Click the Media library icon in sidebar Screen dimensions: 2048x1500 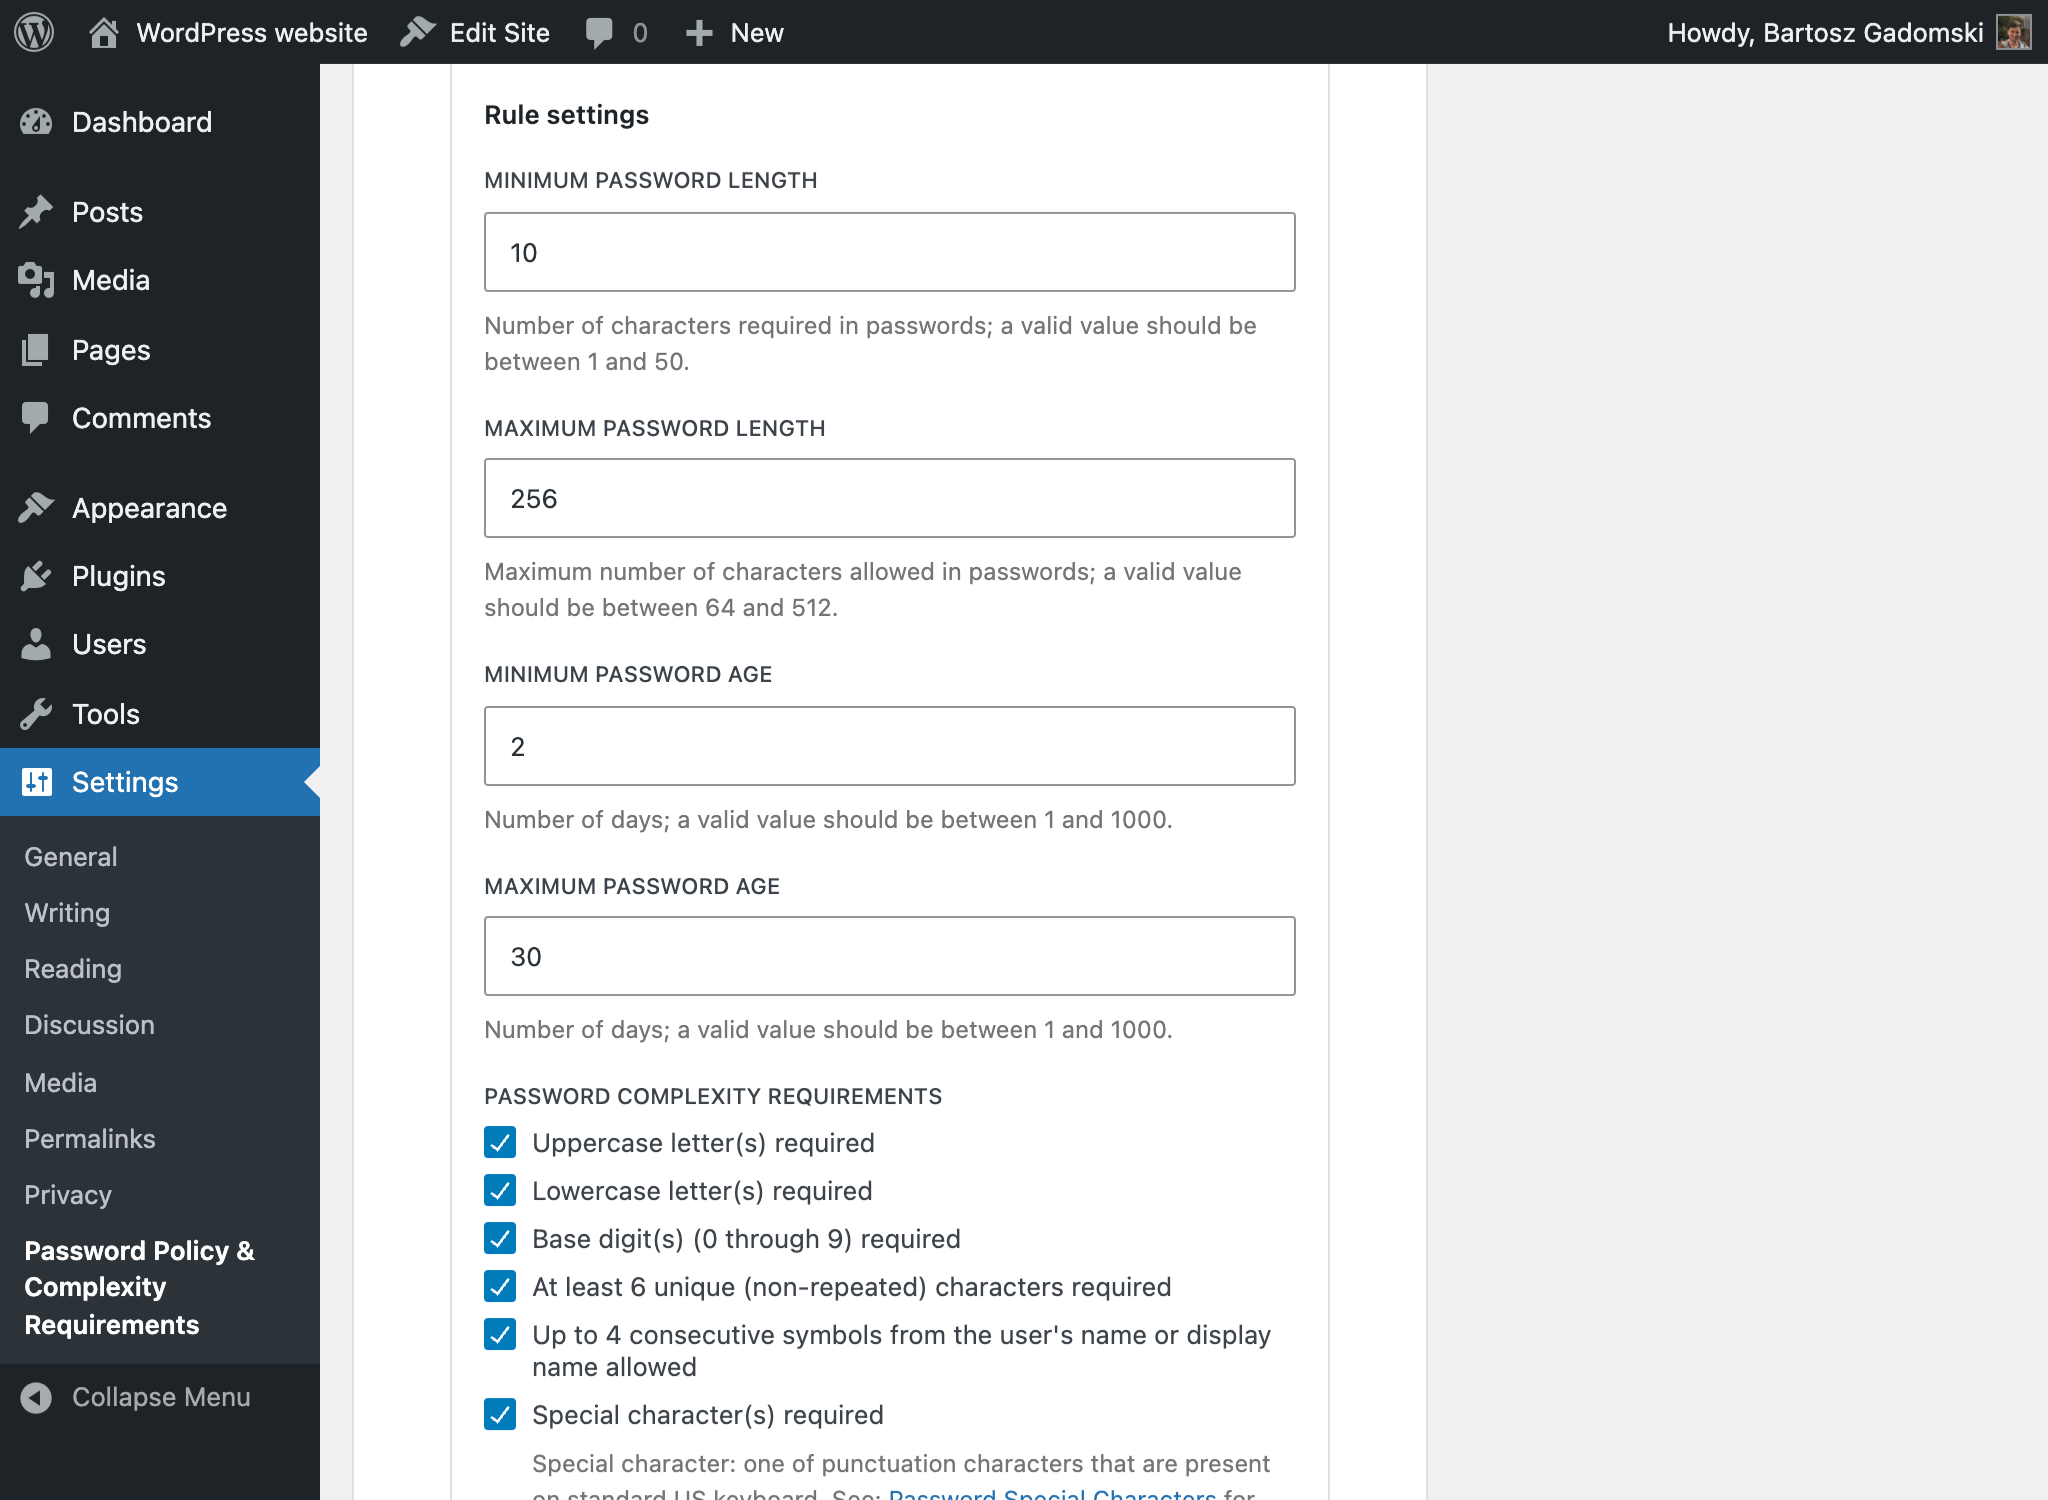[36, 280]
